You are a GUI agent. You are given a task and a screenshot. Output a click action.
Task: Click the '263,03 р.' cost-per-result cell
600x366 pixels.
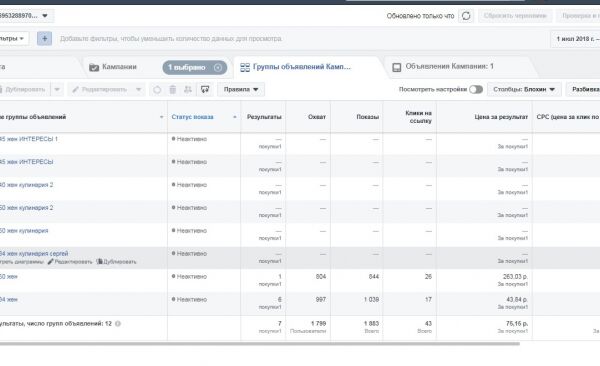click(x=515, y=277)
